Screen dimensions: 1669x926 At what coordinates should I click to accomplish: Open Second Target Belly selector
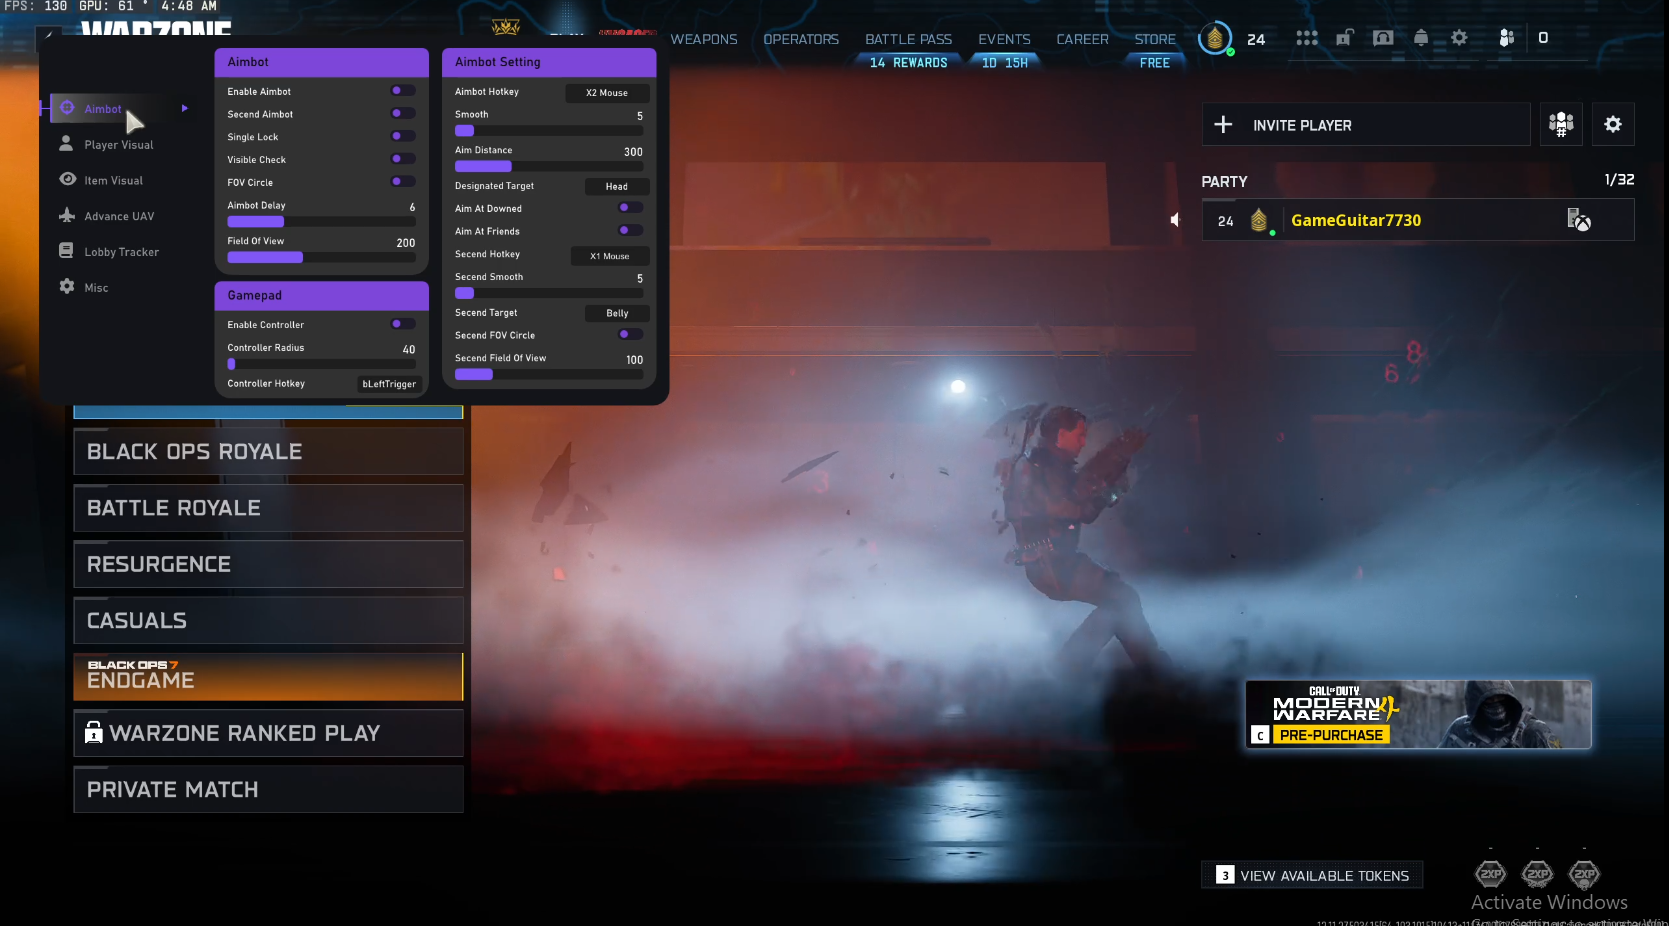pos(617,313)
